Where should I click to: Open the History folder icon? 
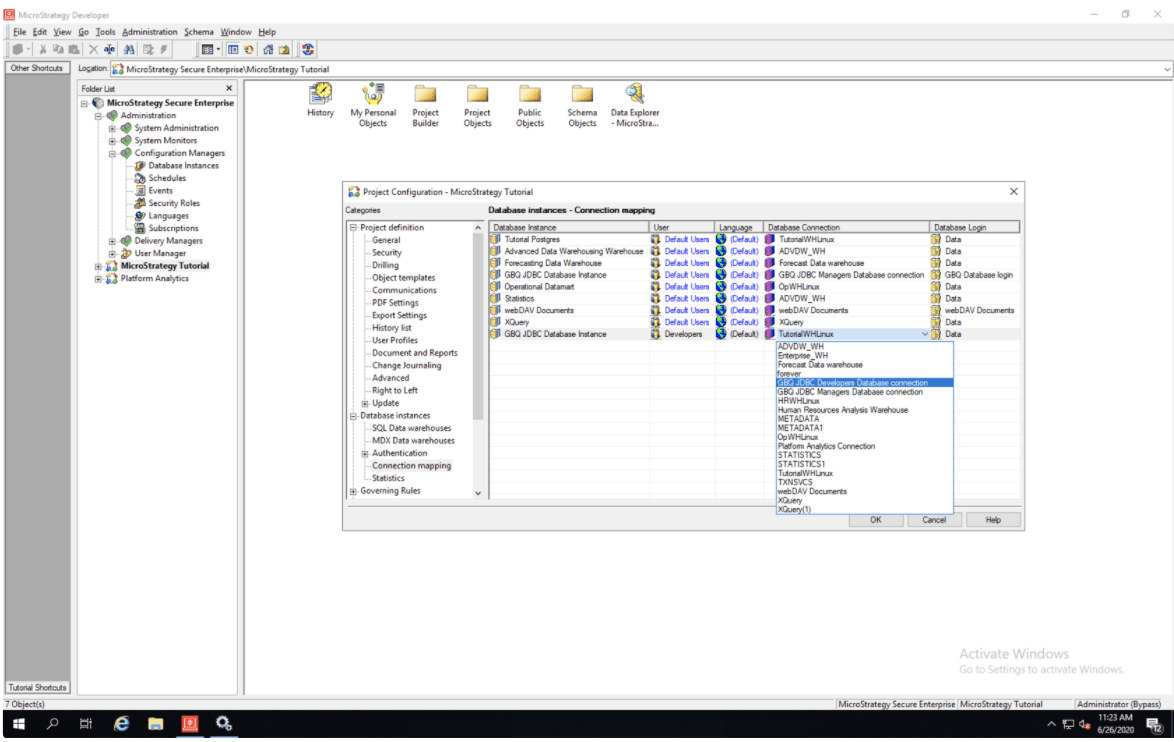coord(320,94)
